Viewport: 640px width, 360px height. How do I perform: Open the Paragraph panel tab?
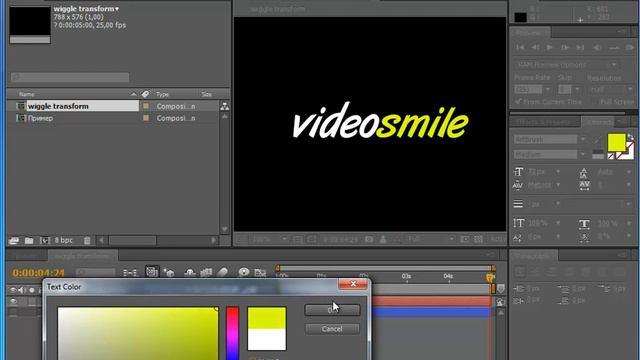533,256
